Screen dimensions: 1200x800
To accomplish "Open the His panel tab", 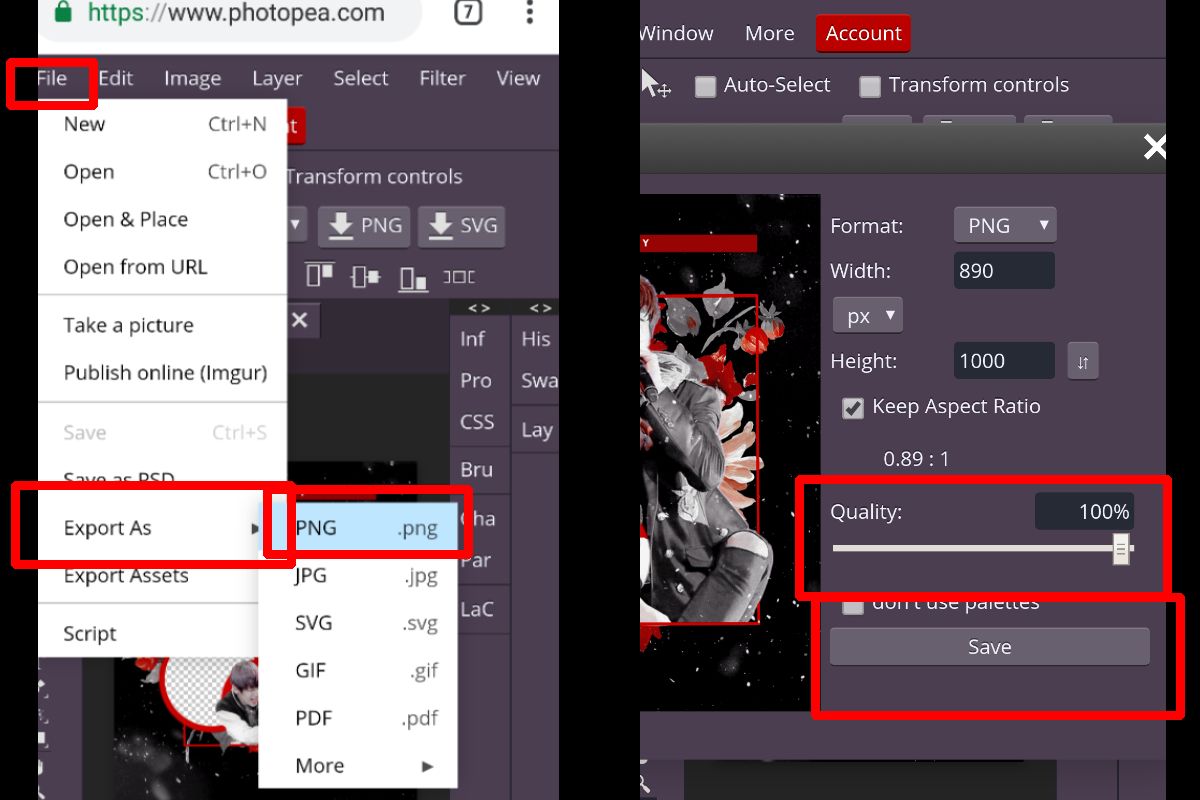I will [536, 339].
